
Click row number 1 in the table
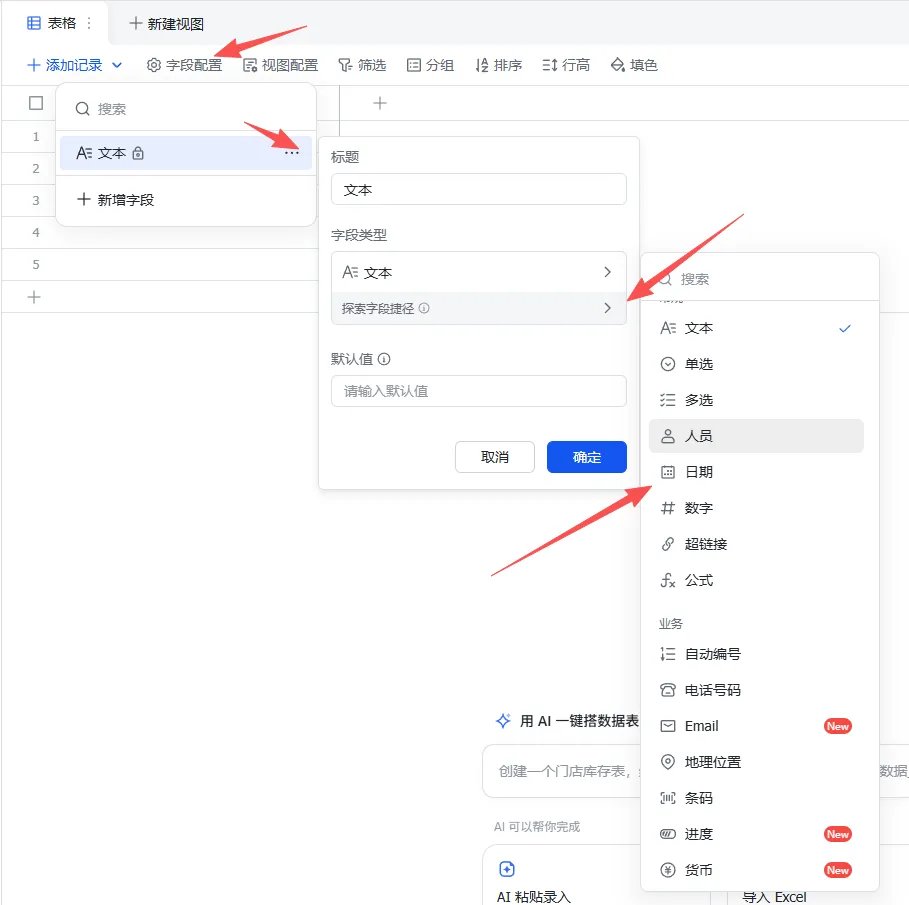click(36, 137)
